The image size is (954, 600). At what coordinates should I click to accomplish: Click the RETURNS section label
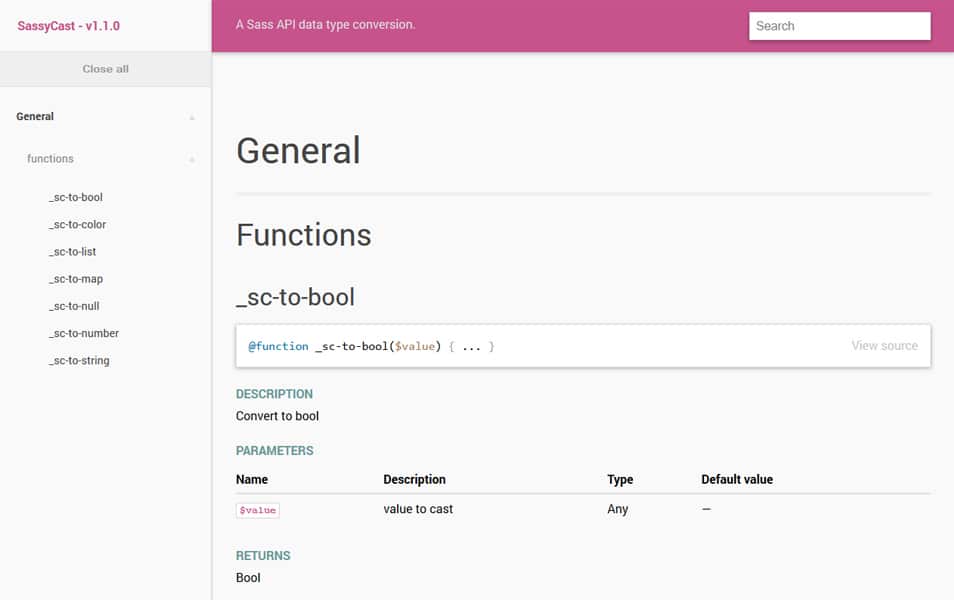tap(262, 555)
